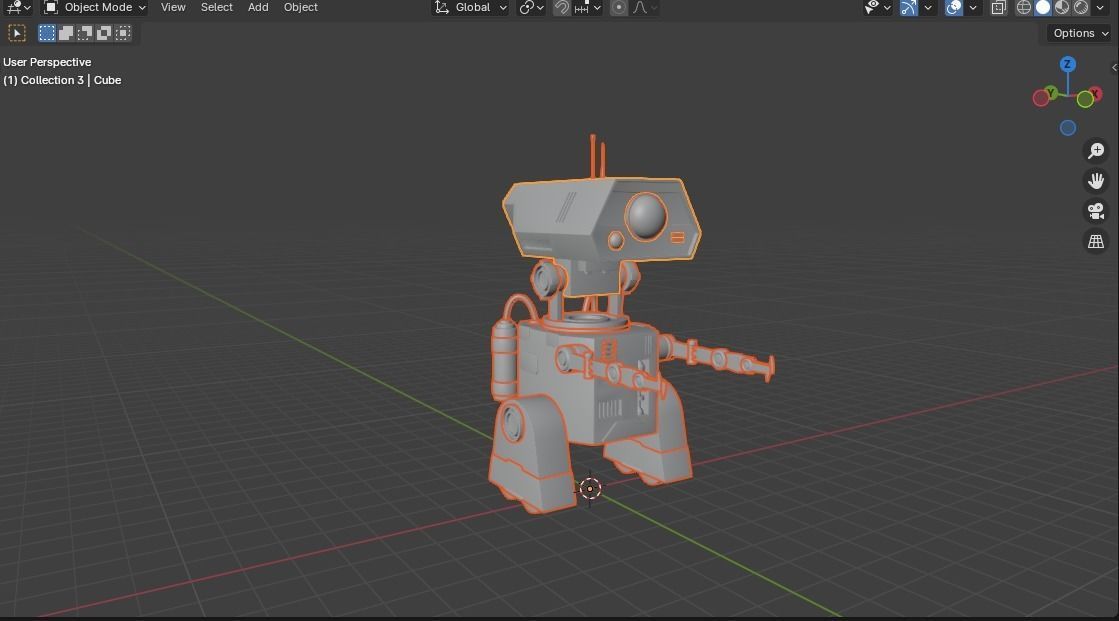Click the '(1) Collection 3 | Cube' text

[x=62, y=80]
